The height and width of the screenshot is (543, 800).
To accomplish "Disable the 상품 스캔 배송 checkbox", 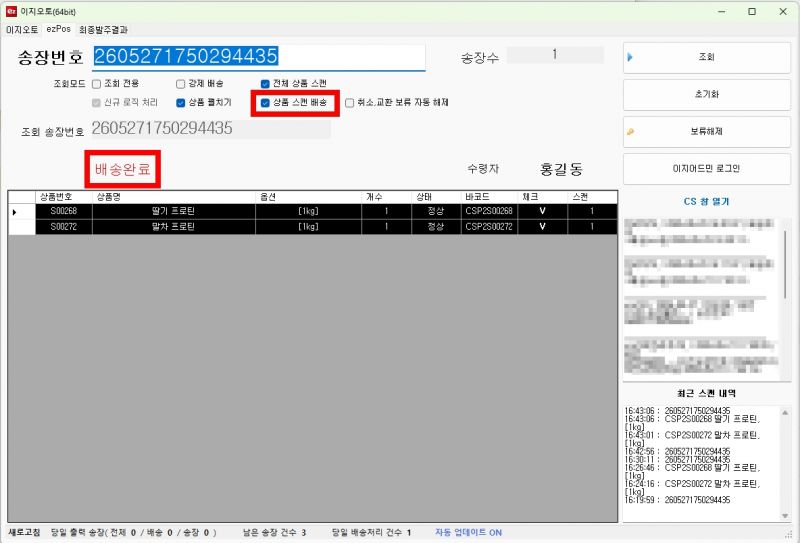I will point(265,103).
